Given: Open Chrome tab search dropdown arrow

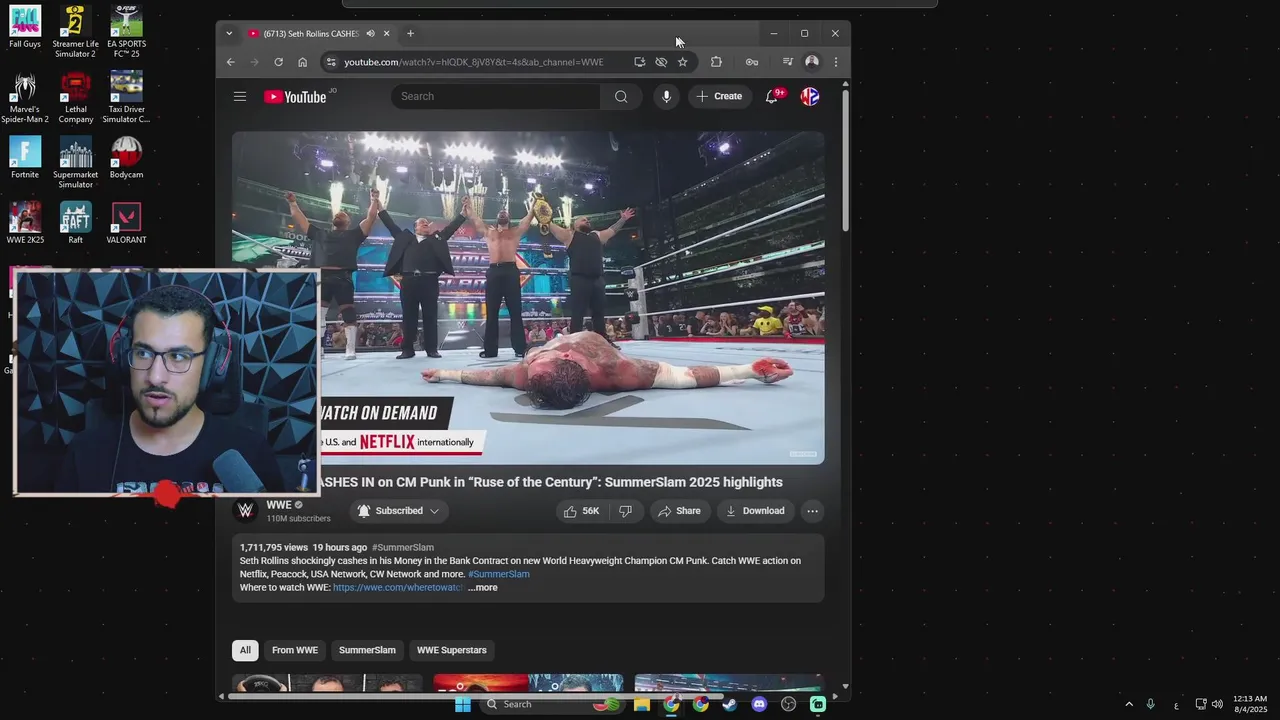Looking at the screenshot, I should 229,34.
